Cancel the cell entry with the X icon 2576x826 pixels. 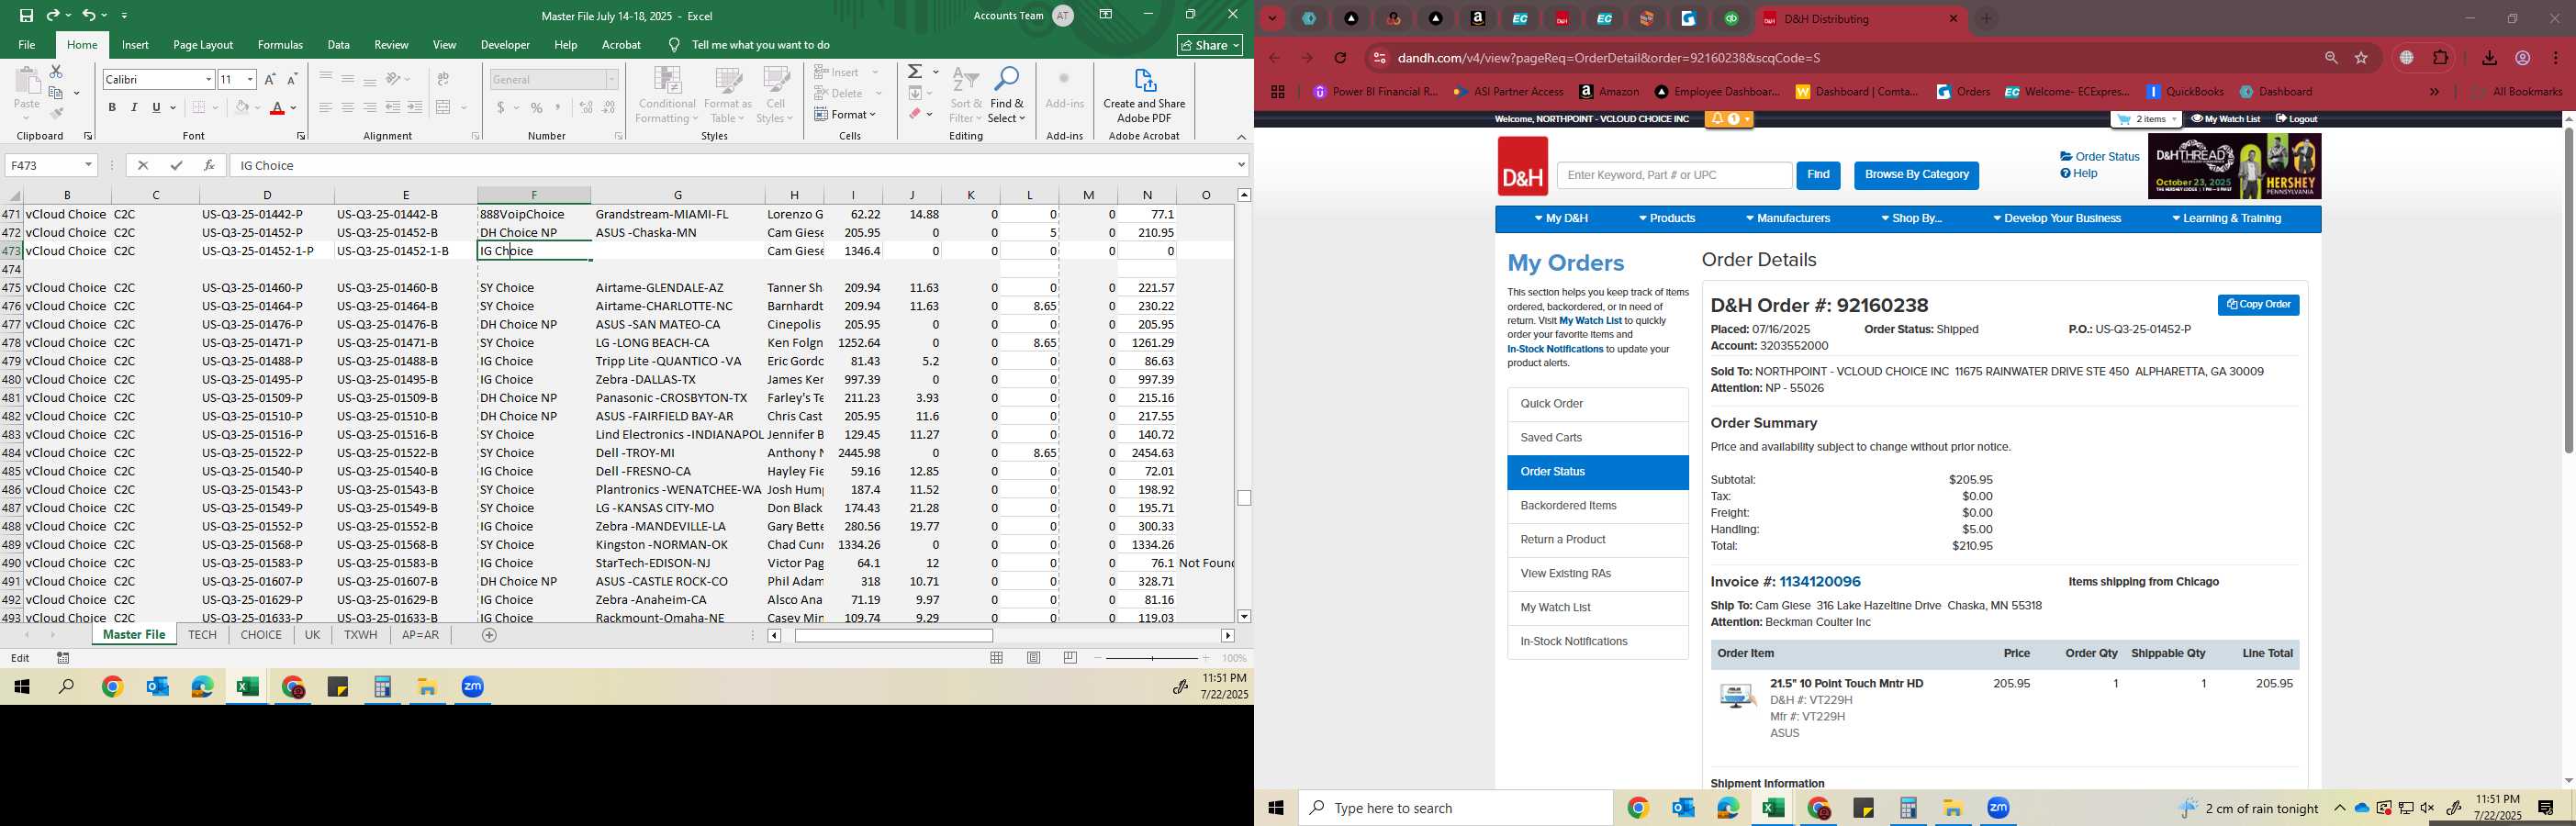point(143,165)
